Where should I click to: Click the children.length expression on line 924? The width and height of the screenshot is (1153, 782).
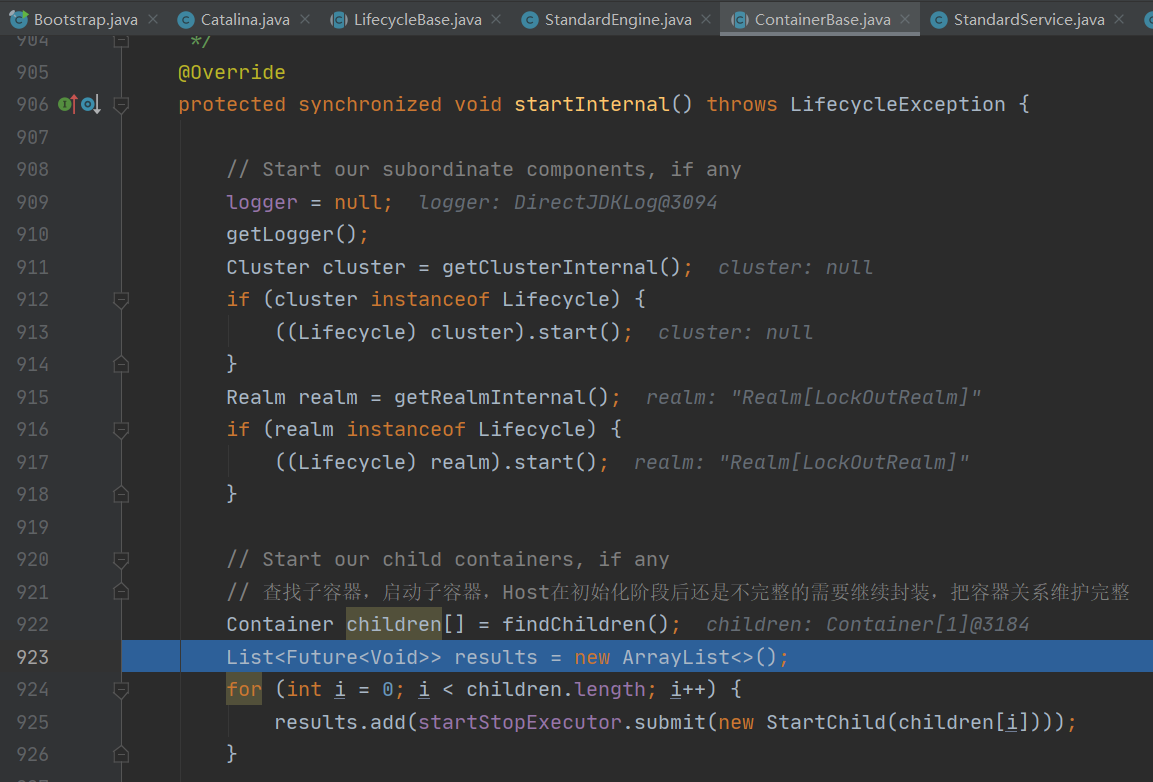(x=556, y=689)
